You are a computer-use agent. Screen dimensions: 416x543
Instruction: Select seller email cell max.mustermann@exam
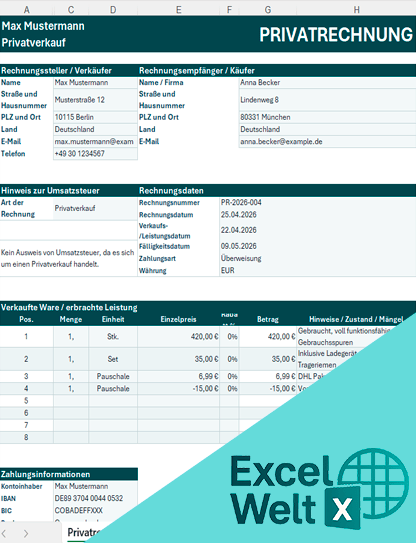pos(95,141)
